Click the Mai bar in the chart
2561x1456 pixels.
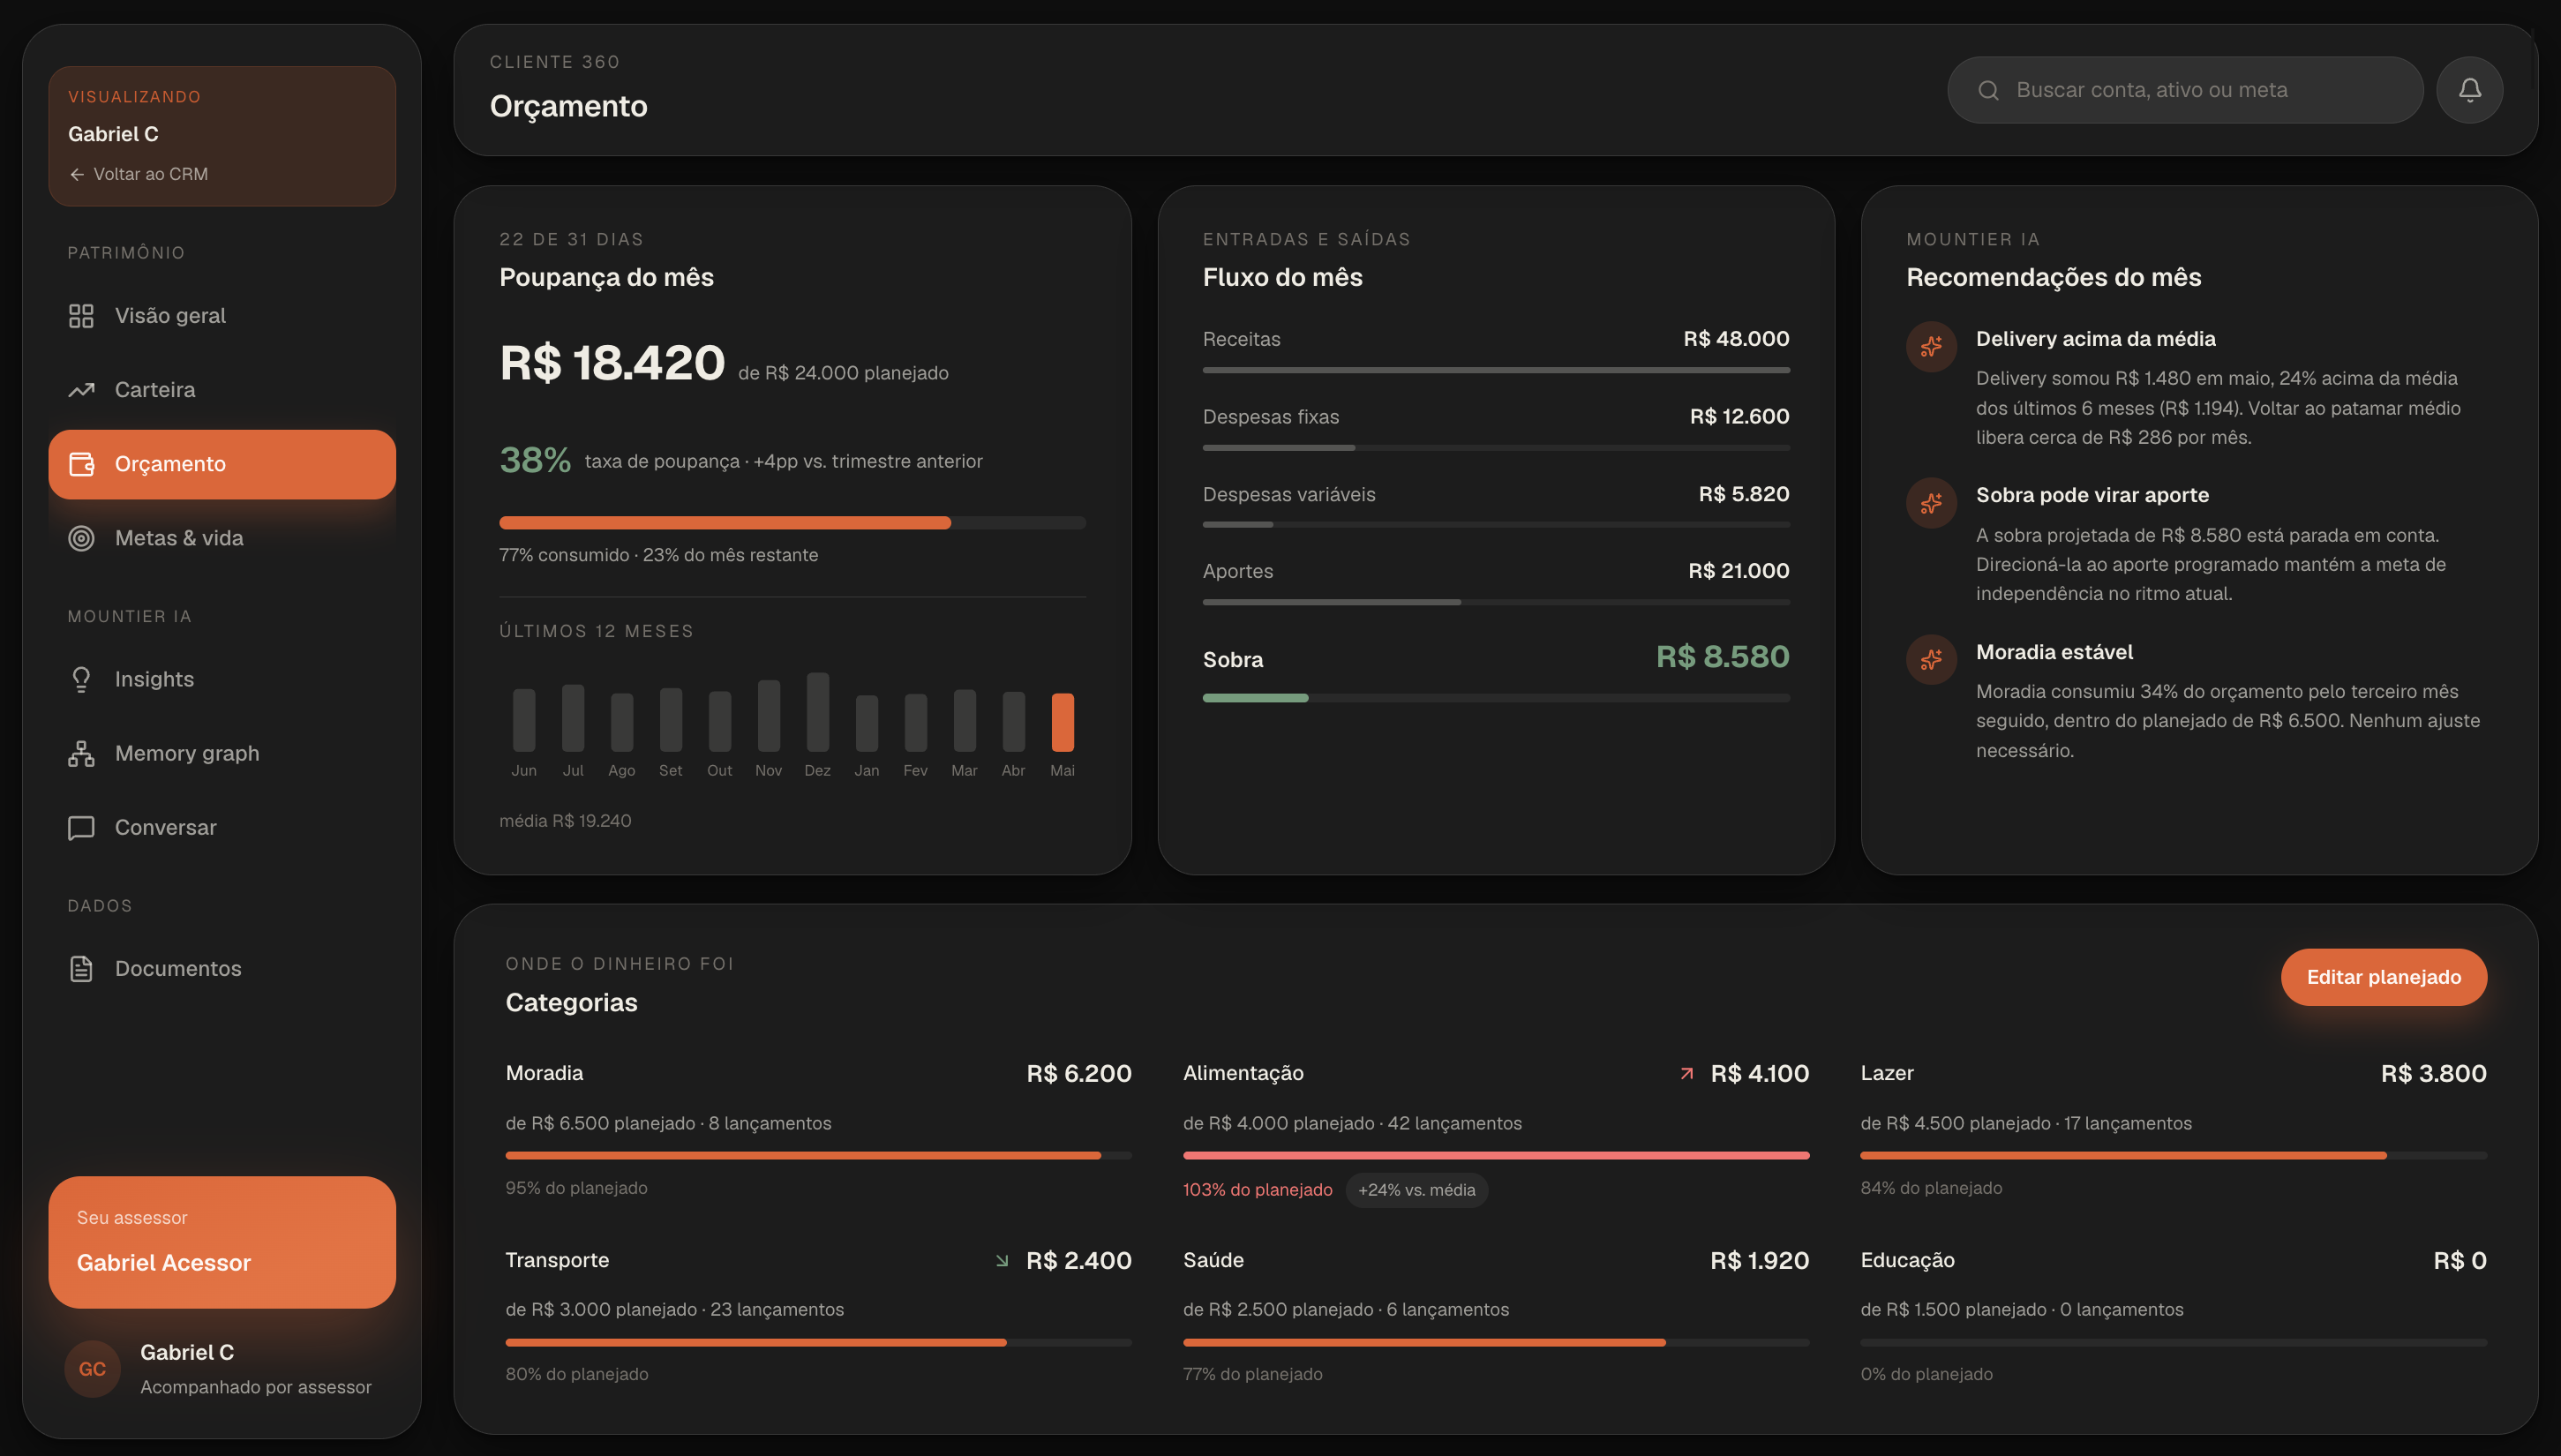(x=1062, y=722)
